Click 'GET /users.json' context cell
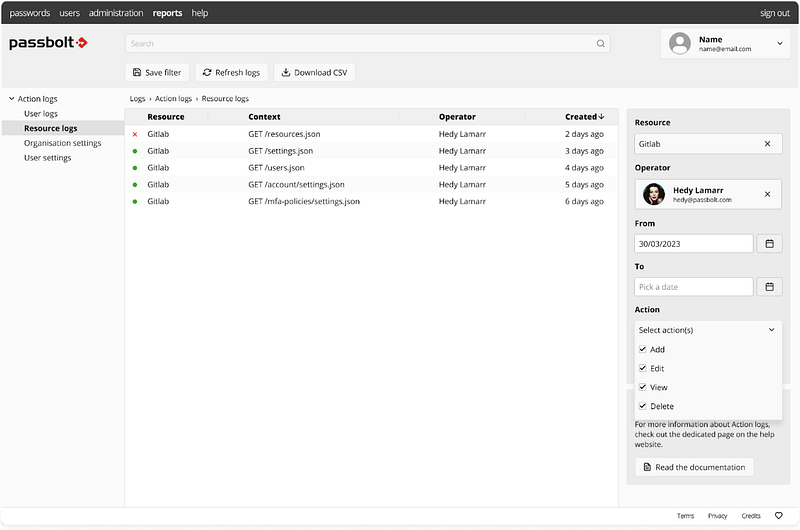 276,168
